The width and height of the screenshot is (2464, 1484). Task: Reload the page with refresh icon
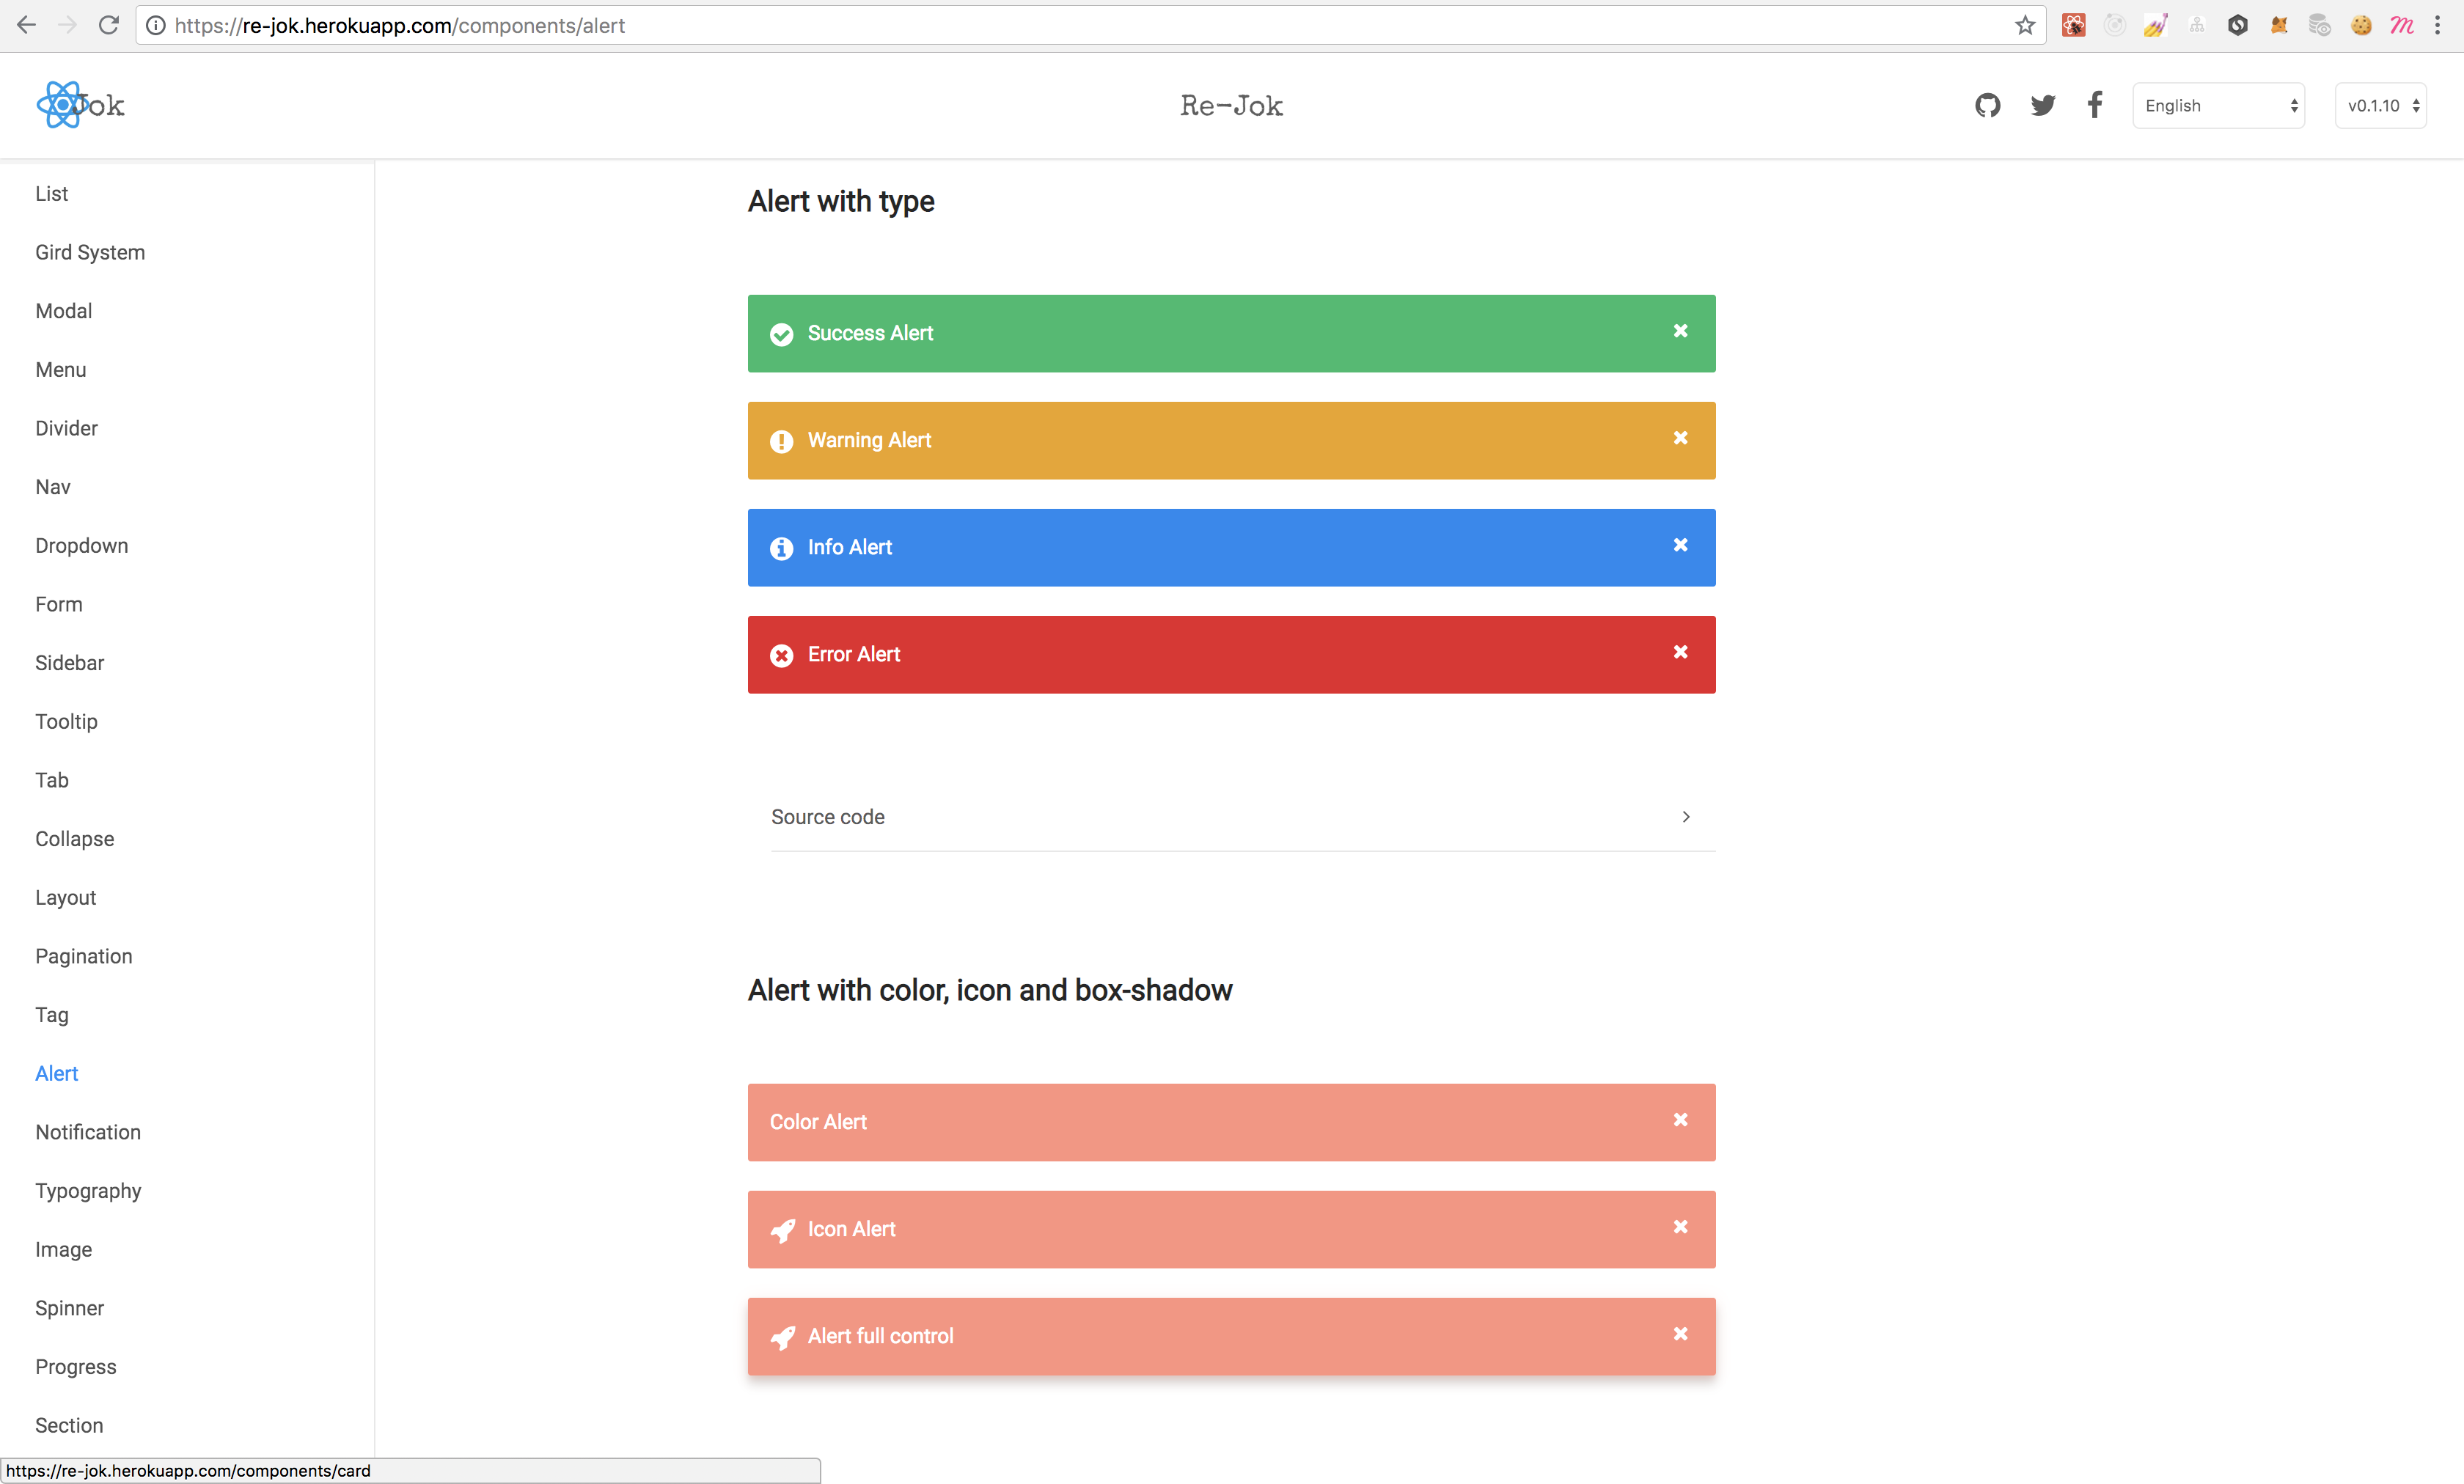109,25
